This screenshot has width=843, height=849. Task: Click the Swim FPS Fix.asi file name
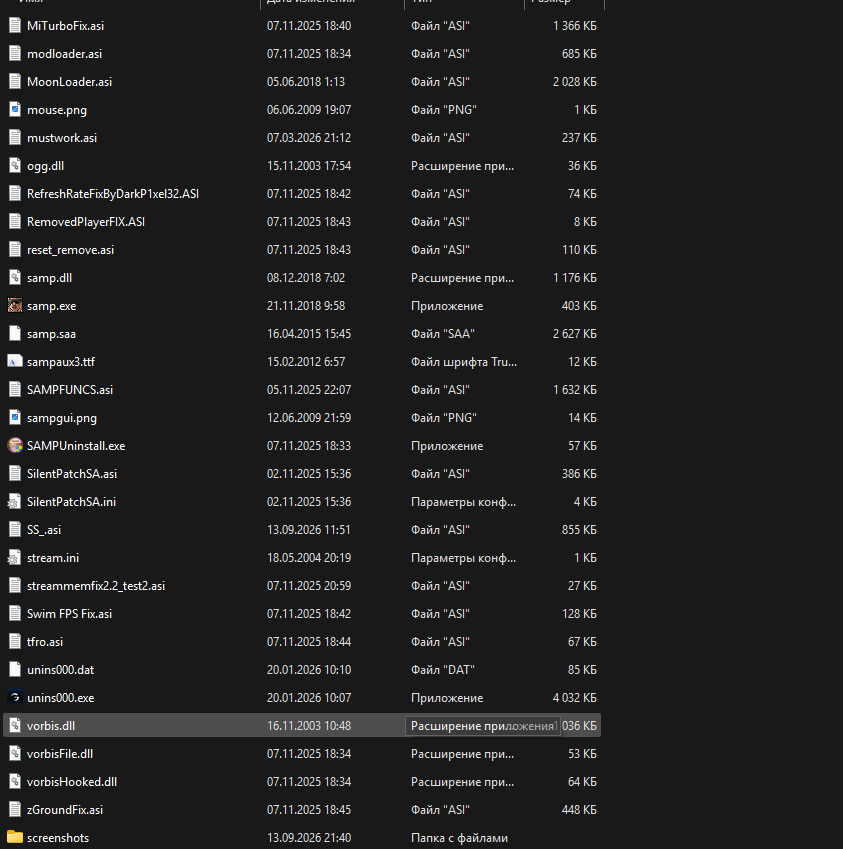69,614
